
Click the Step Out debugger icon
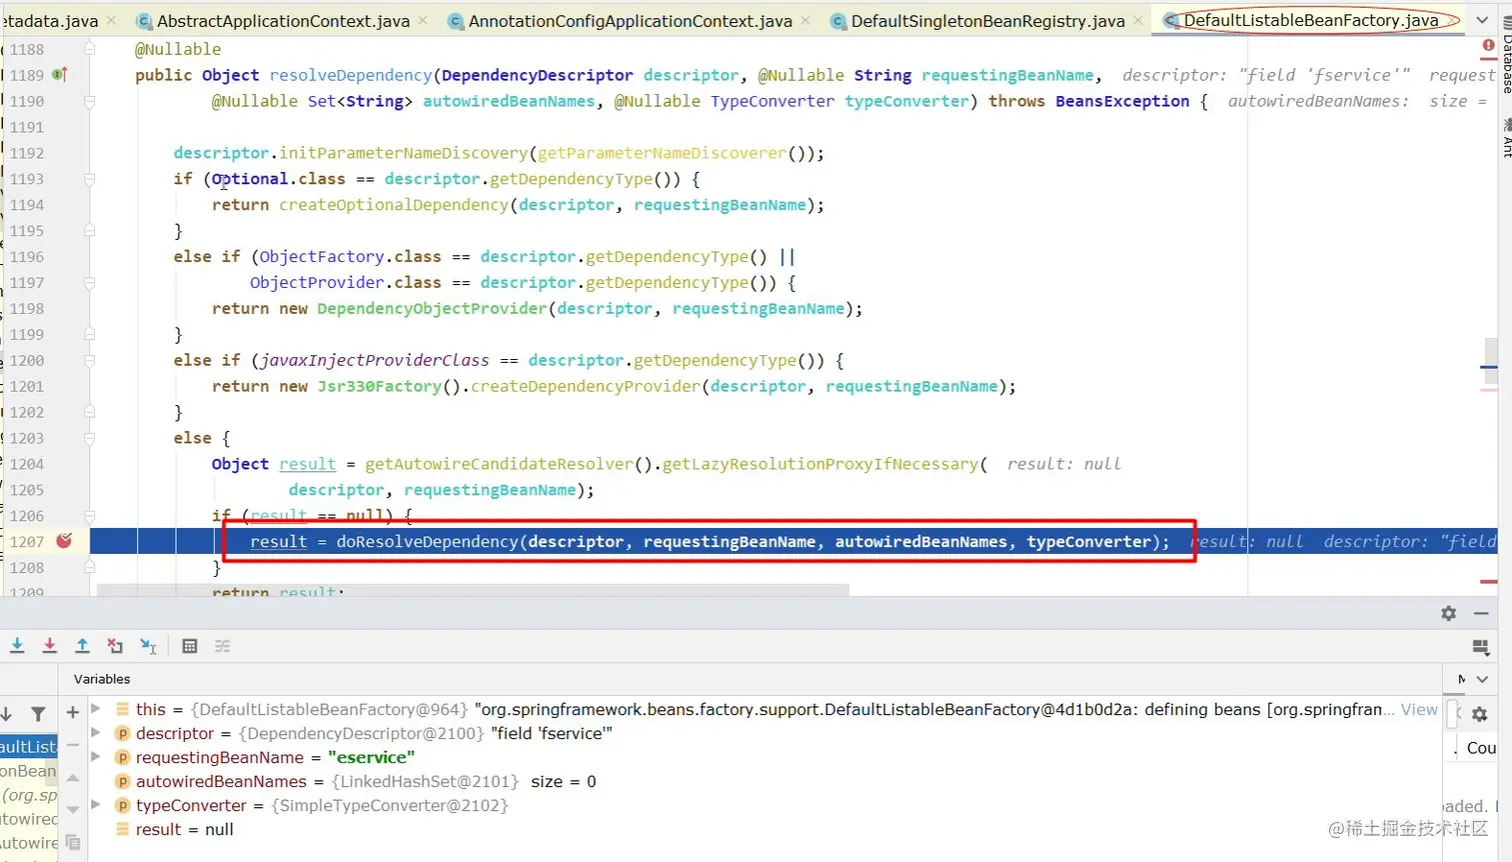click(x=82, y=646)
